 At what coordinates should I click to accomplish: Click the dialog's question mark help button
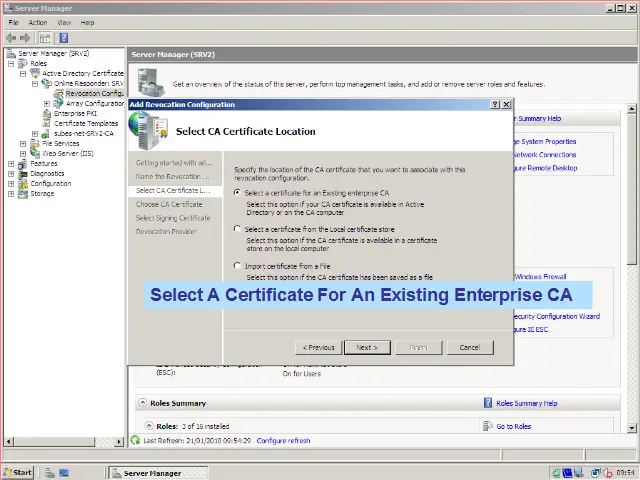(x=495, y=104)
